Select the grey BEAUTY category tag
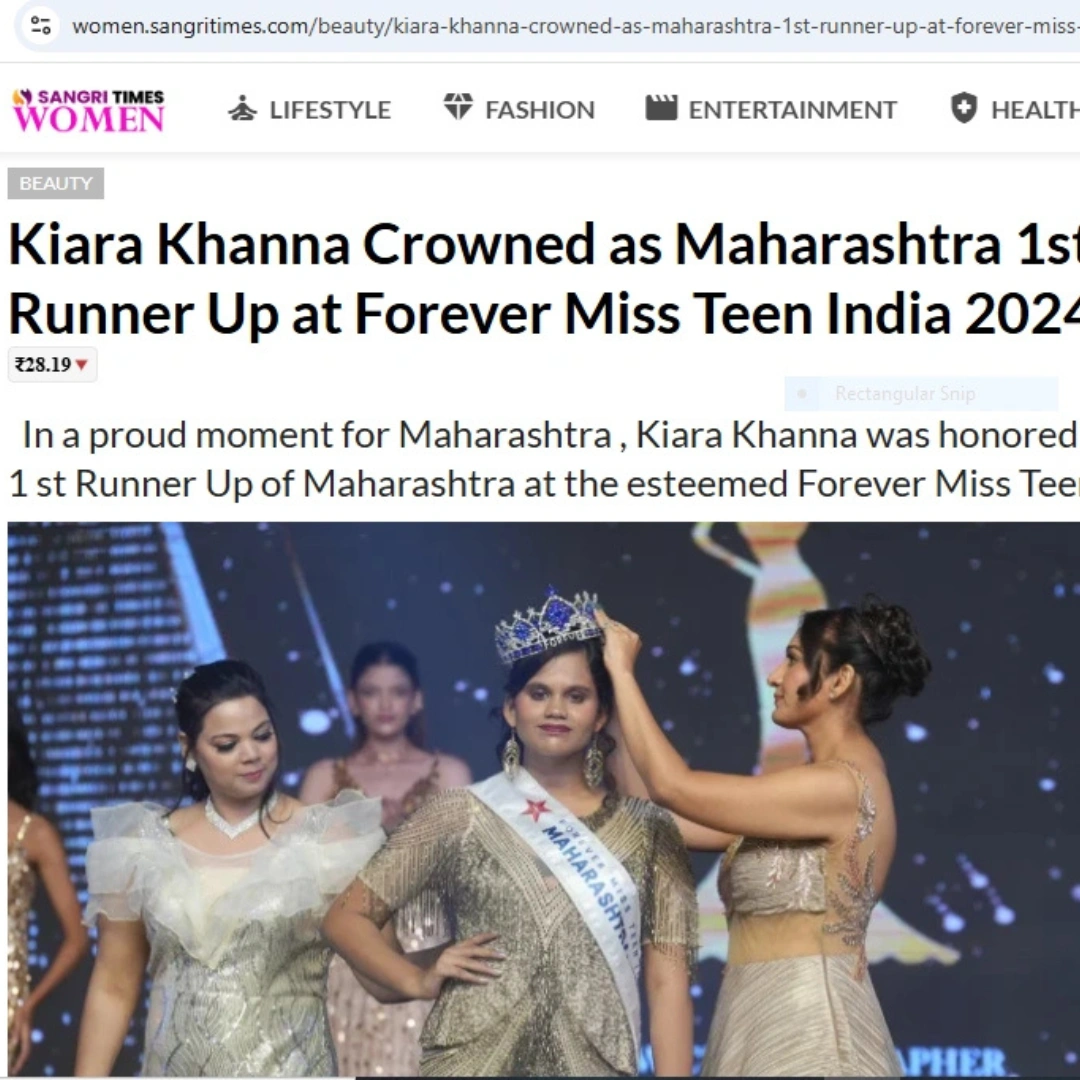1080x1080 pixels. tap(56, 183)
